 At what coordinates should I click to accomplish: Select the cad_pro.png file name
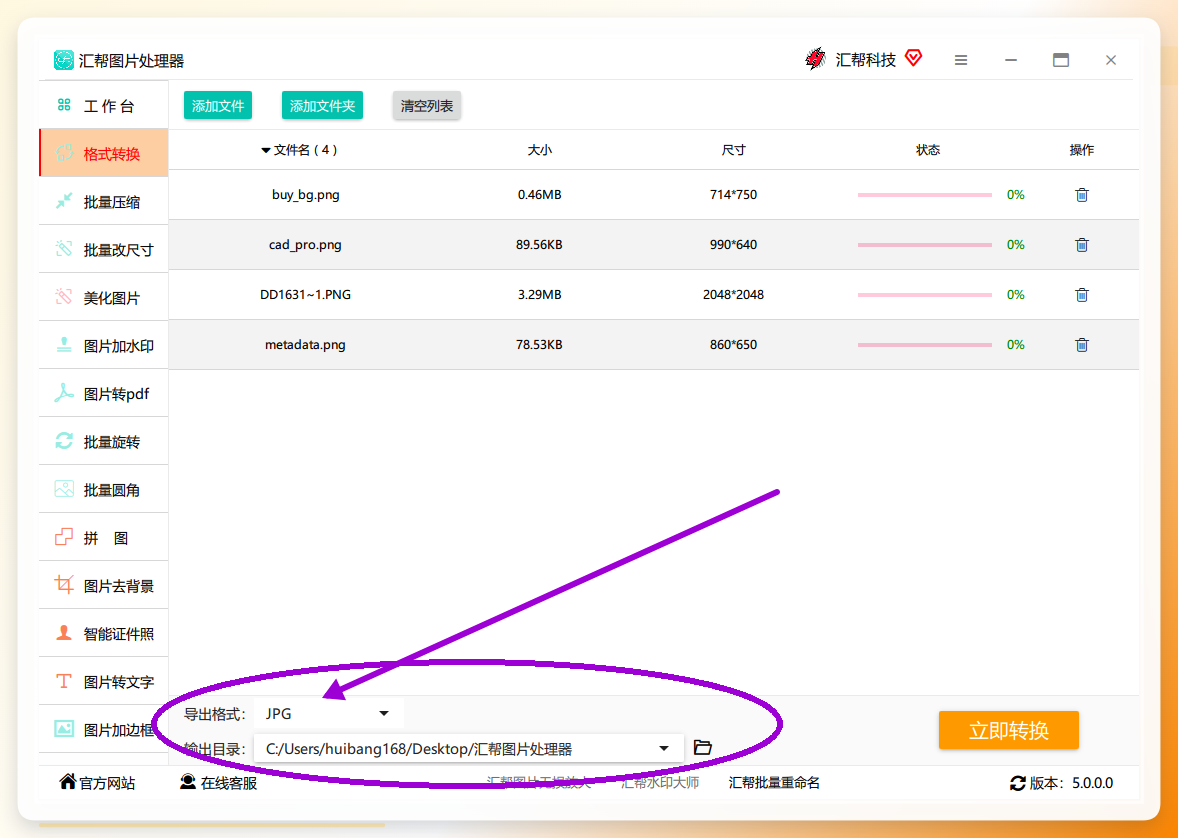click(x=305, y=245)
